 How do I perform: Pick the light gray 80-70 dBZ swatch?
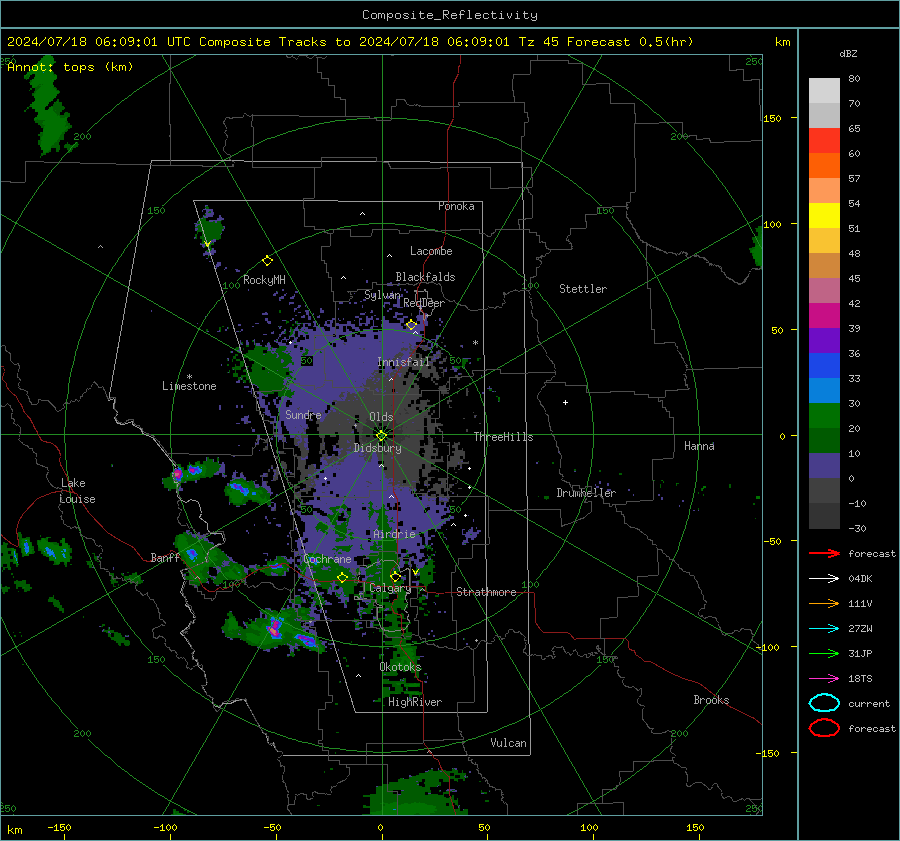click(824, 91)
